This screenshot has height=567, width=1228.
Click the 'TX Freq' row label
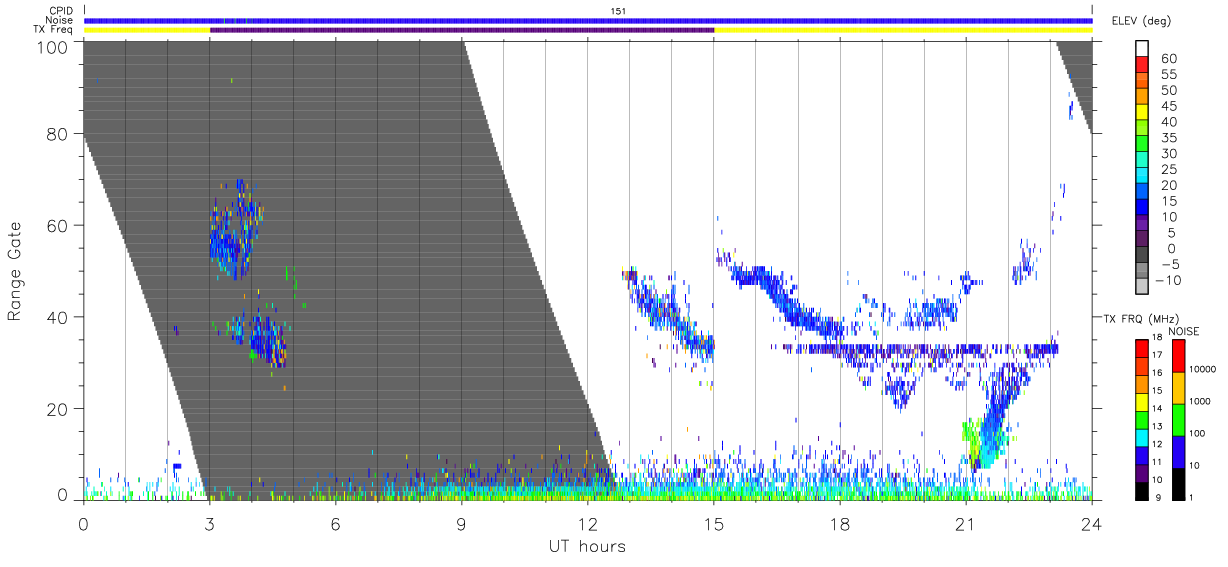click(54, 30)
